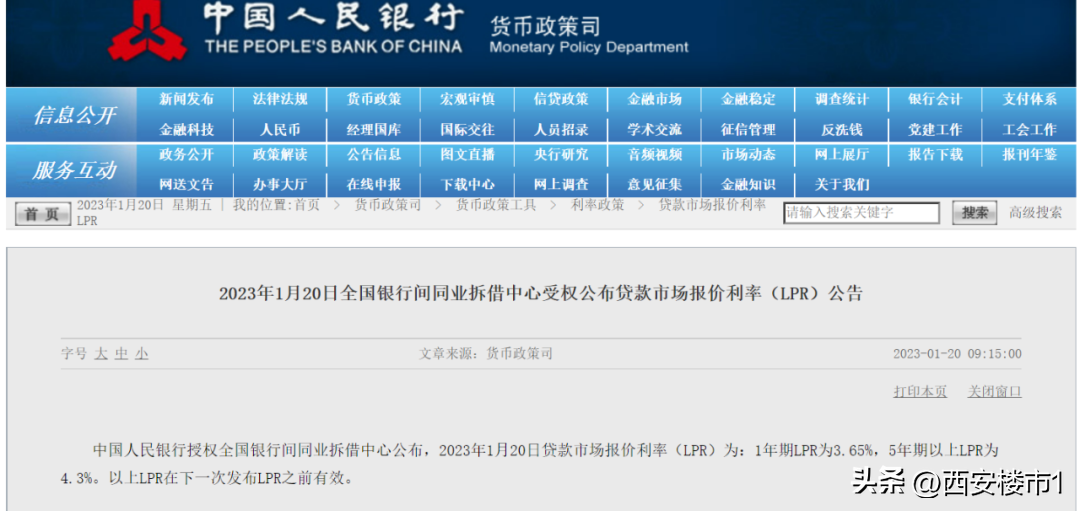This screenshot has height=511, width=1080.
Task: Go to 人员招录 section
Action: 561,129
